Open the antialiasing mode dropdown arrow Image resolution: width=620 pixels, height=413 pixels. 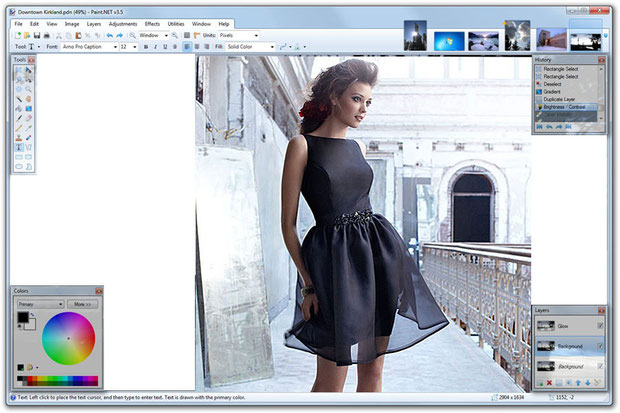[305, 47]
